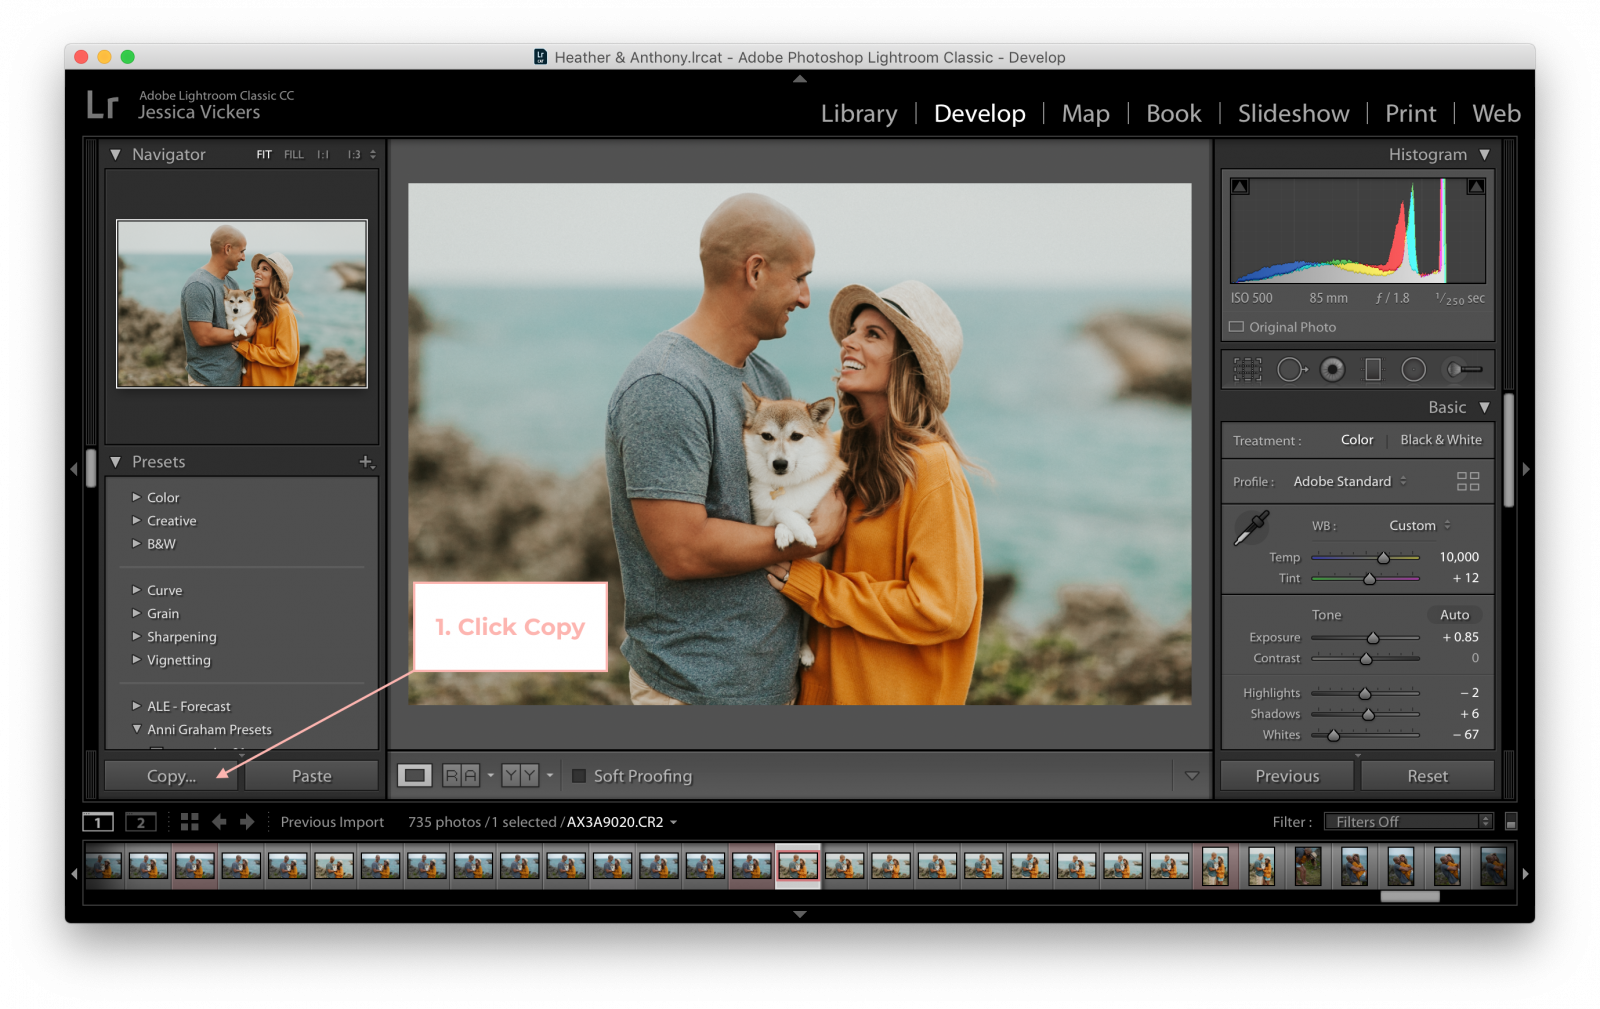The height and width of the screenshot is (1009, 1600).
Task: Enable the Soft Proofing checkbox
Action: pos(579,775)
